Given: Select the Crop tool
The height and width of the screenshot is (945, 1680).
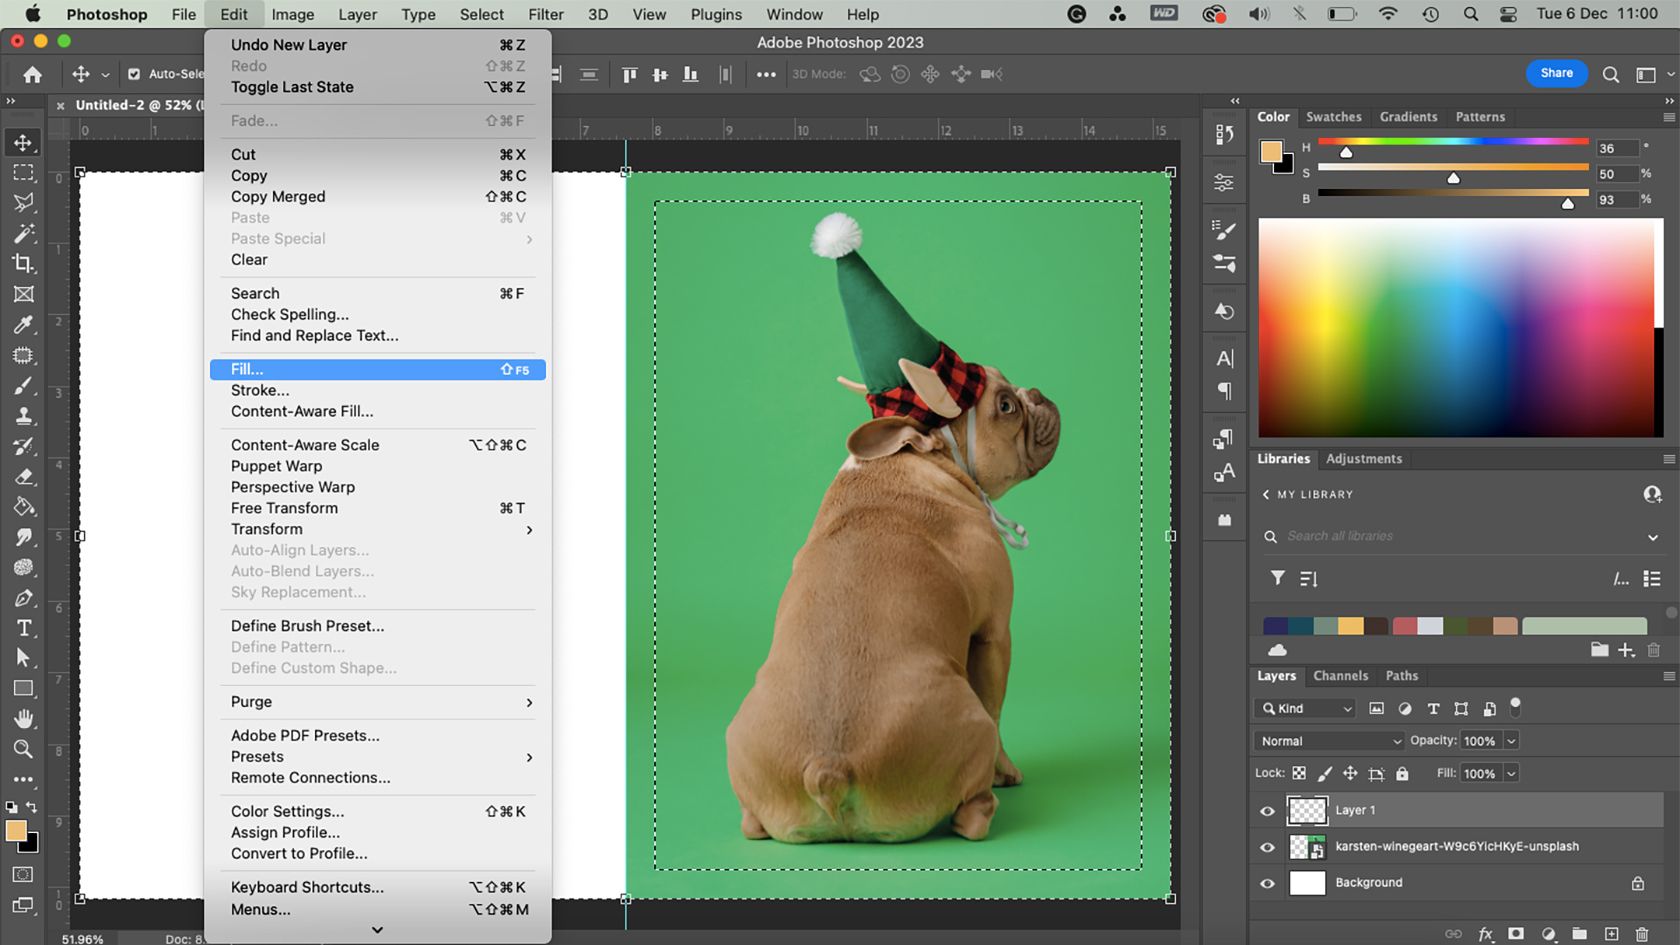Looking at the screenshot, I should click(23, 264).
